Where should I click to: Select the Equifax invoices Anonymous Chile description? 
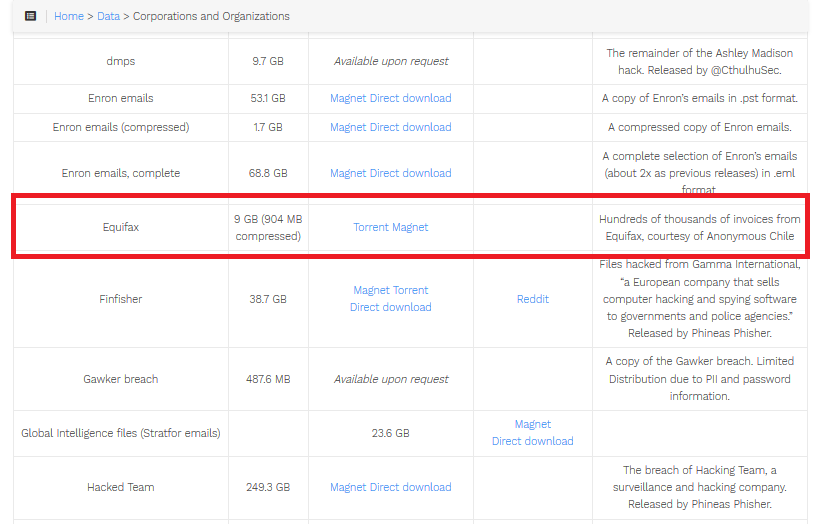coord(700,228)
